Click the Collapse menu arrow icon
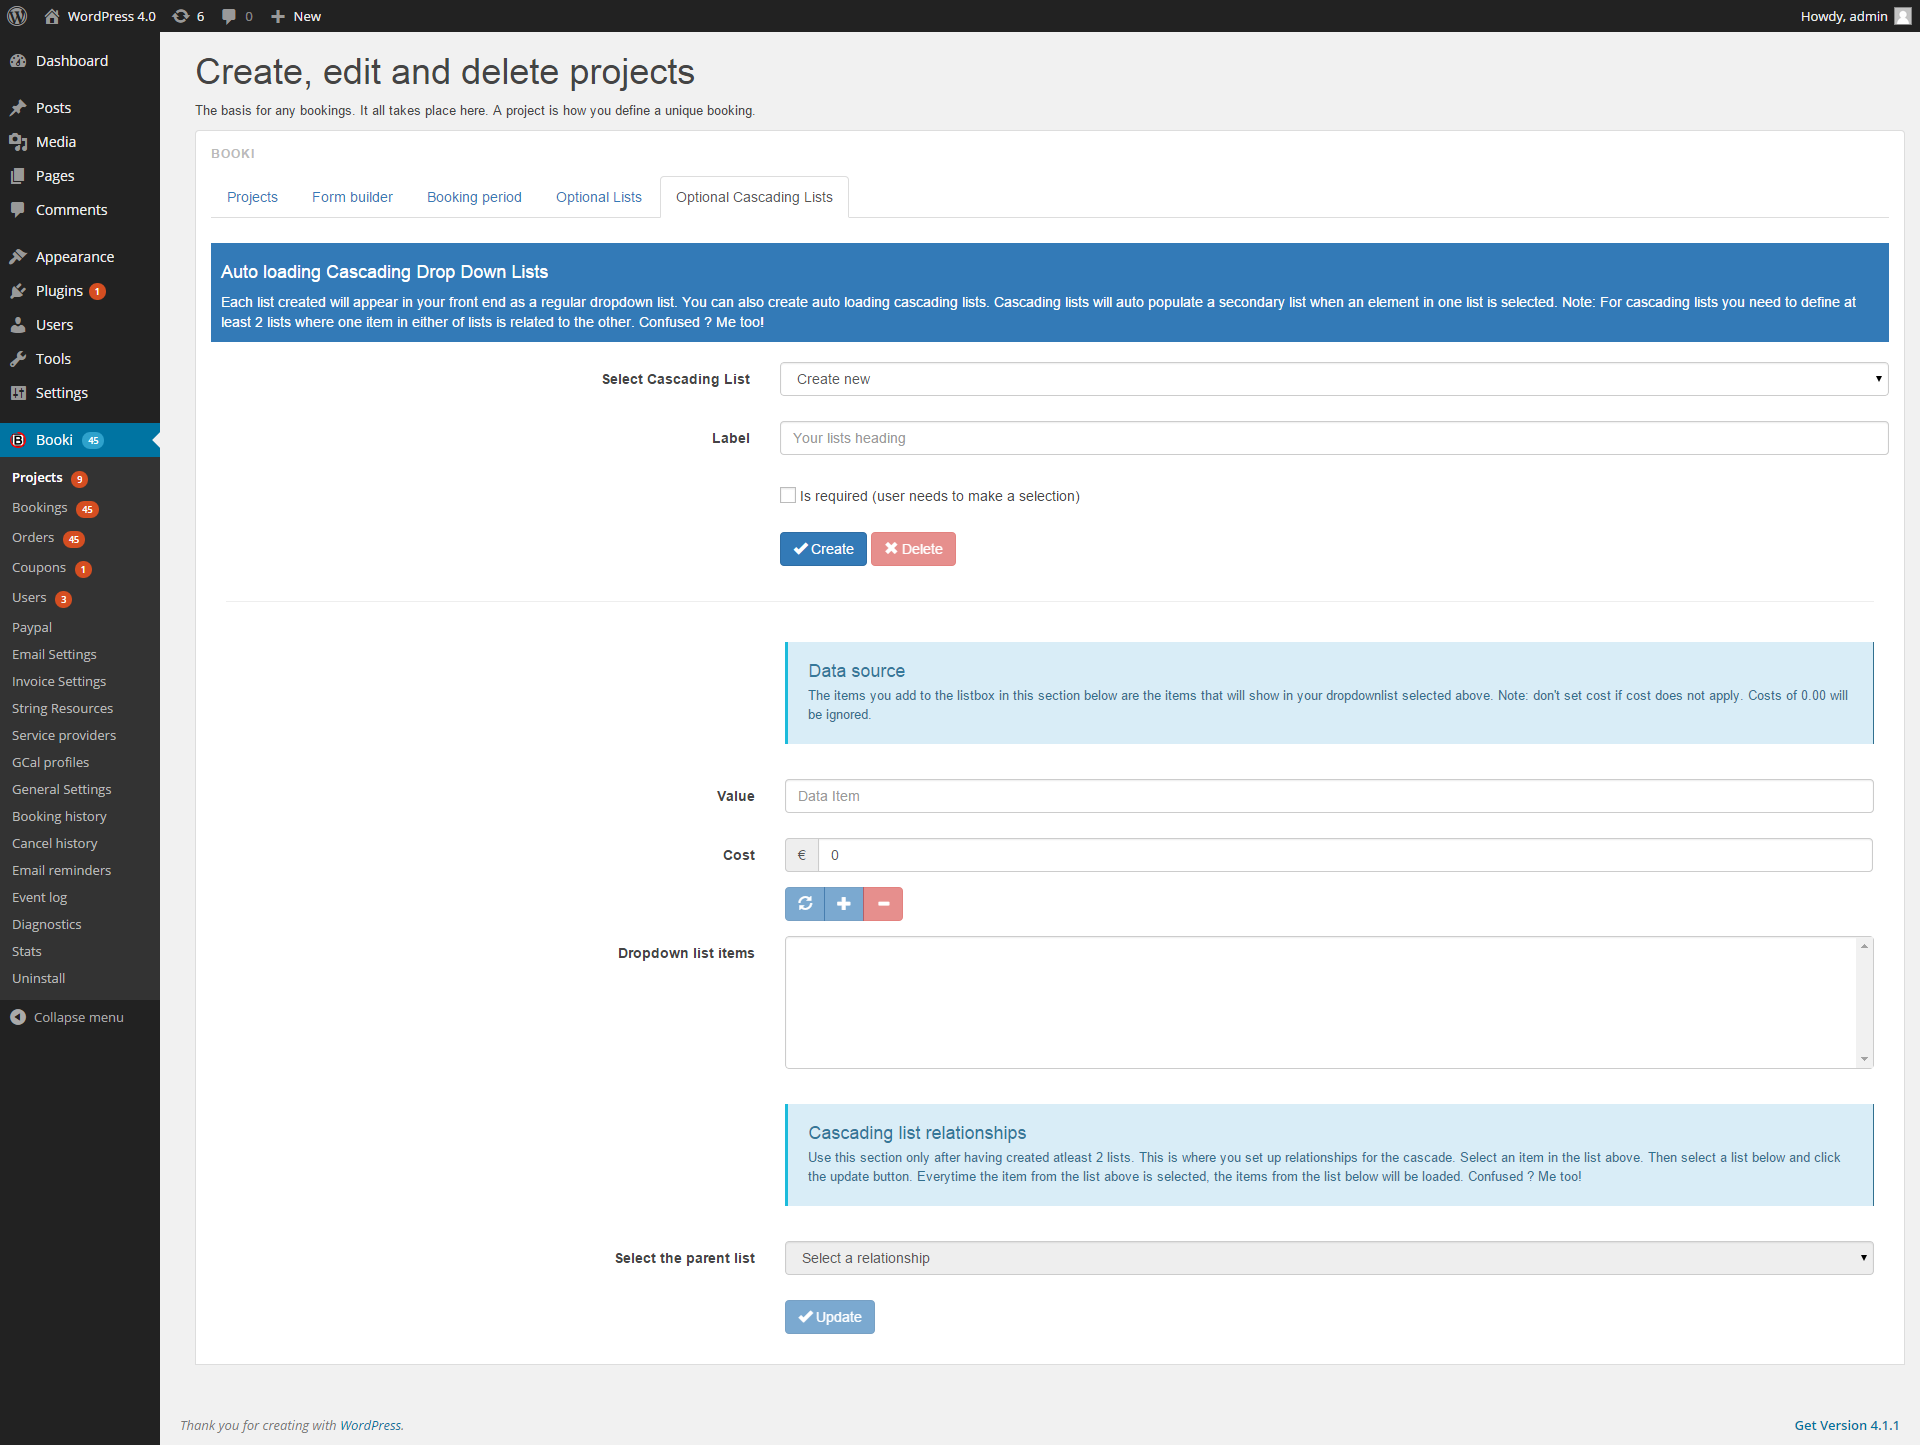 pos(18,1017)
